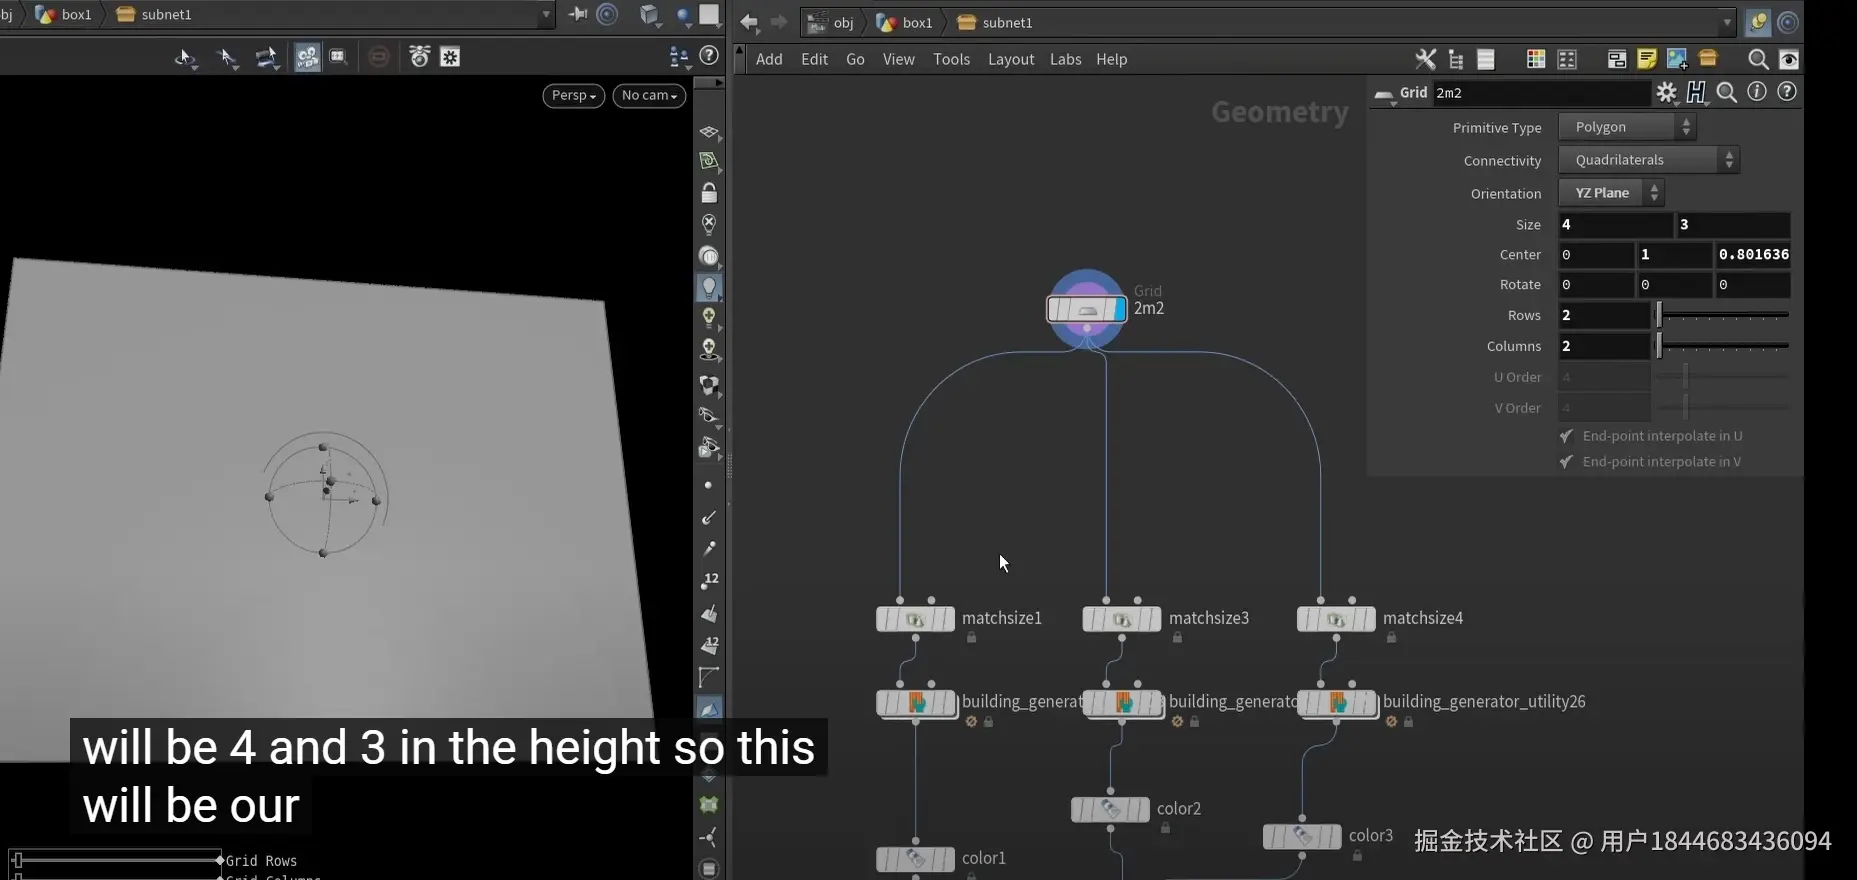
Task: Click the gear icon in Grid parameter pane
Action: click(x=1666, y=93)
